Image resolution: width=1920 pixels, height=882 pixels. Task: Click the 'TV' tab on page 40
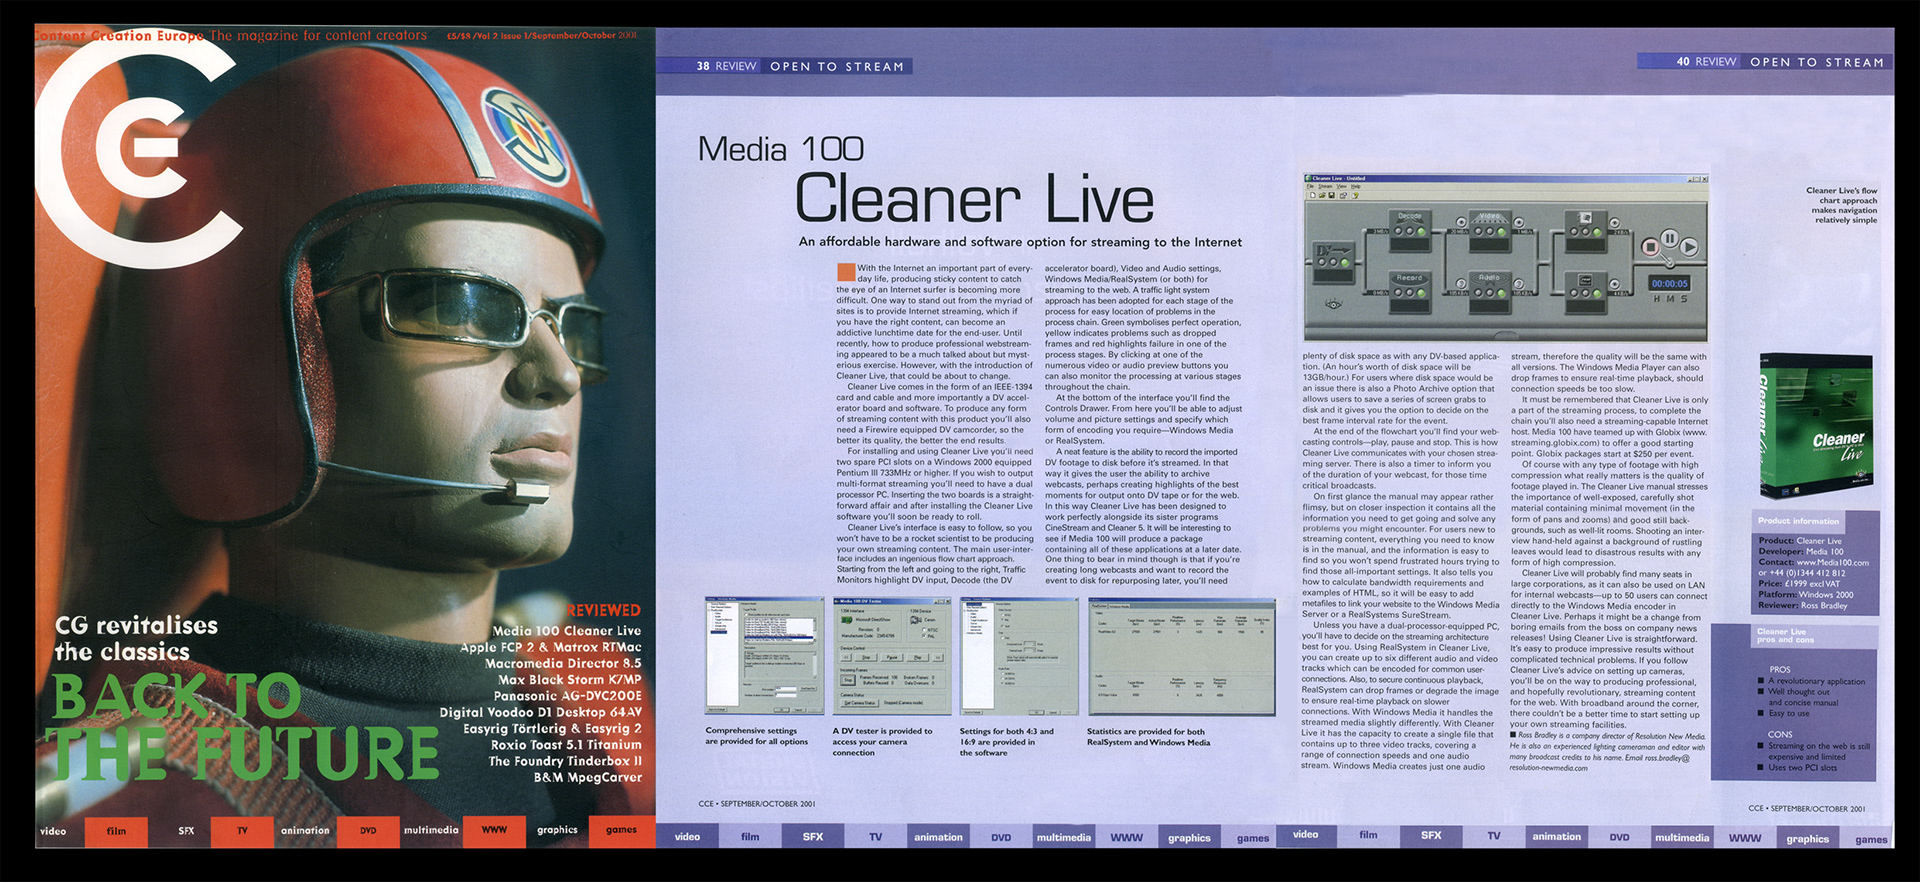pos(1494,835)
